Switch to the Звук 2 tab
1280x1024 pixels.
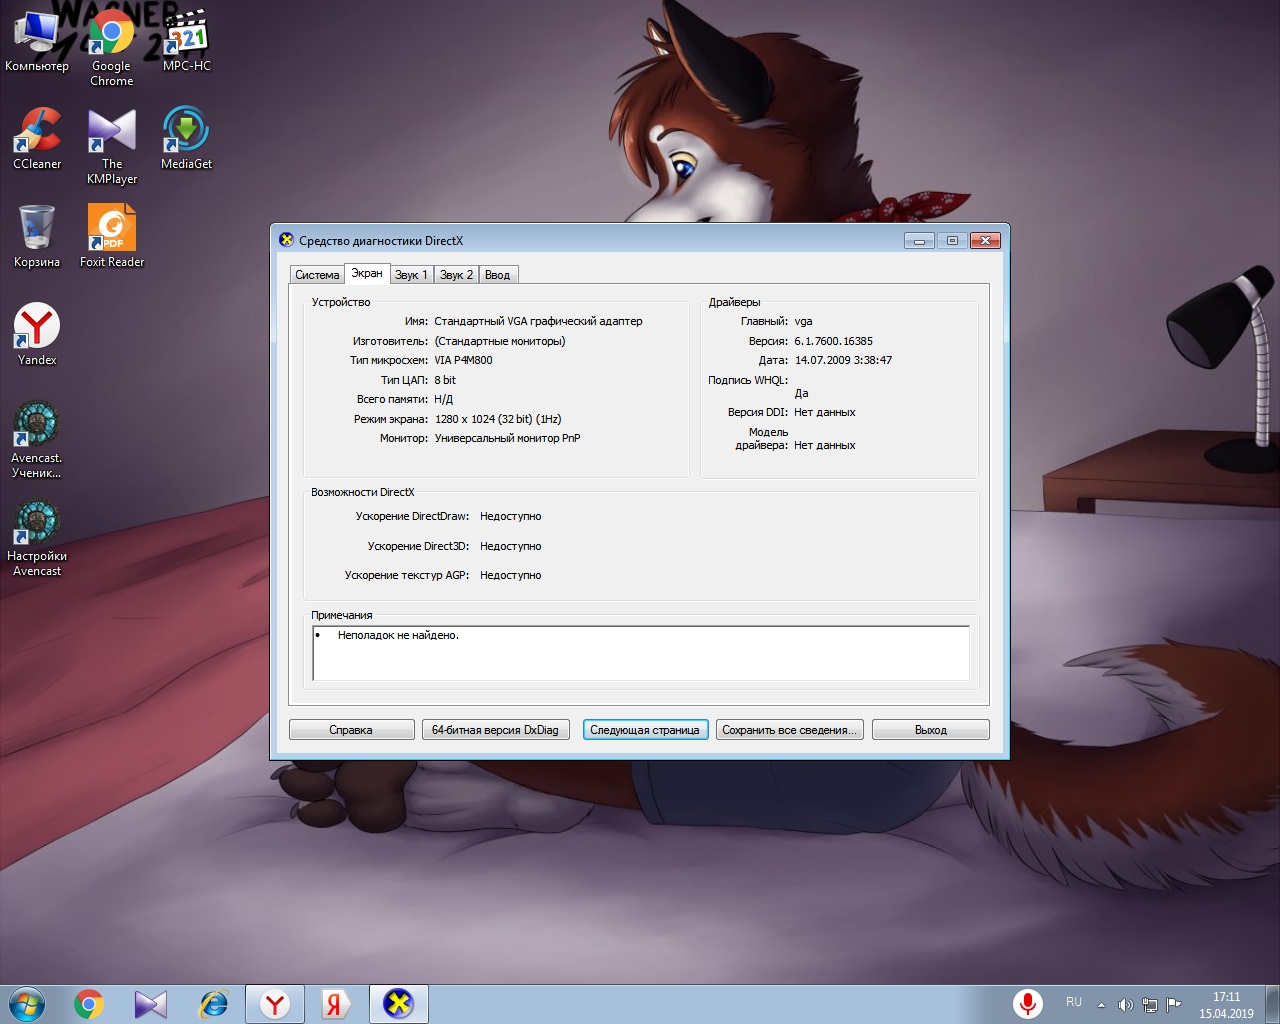[457, 275]
